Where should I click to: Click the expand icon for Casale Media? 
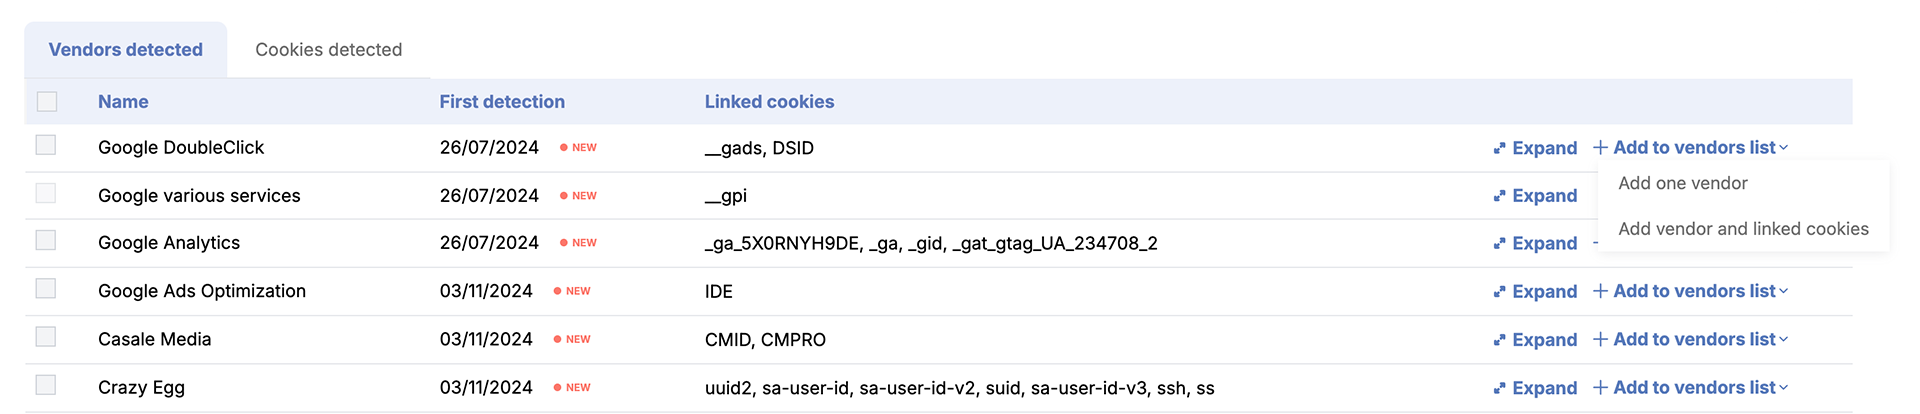click(x=1499, y=340)
